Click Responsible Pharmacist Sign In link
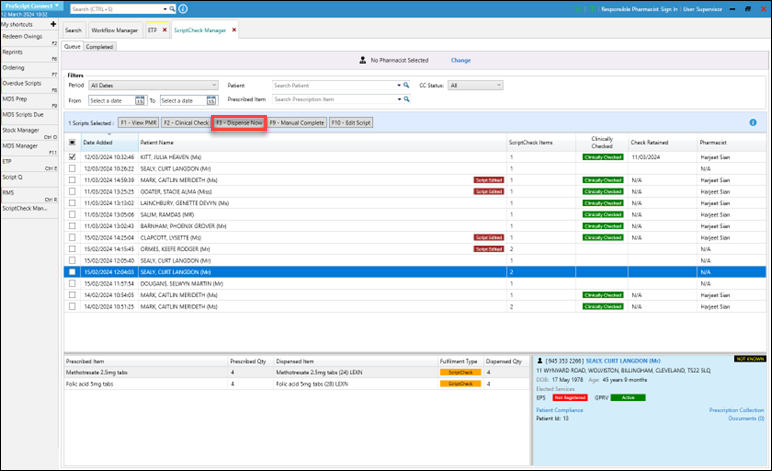The height and width of the screenshot is (471, 772). (x=639, y=9)
